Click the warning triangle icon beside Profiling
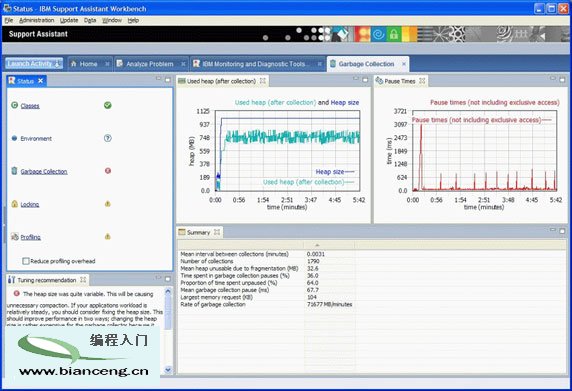572x391 pixels. click(108, 237)
